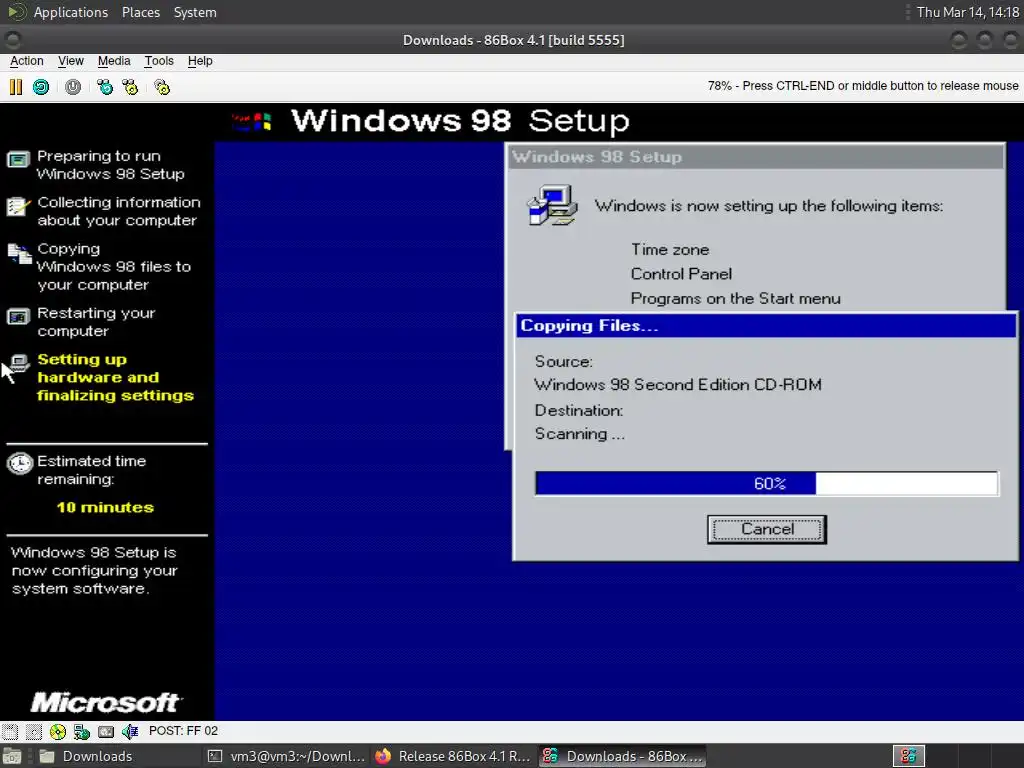The width and height of the screenshot is (1024, 768).
Task: Click the setup computer icon in dialog
Action: click(x=552, y=205)
